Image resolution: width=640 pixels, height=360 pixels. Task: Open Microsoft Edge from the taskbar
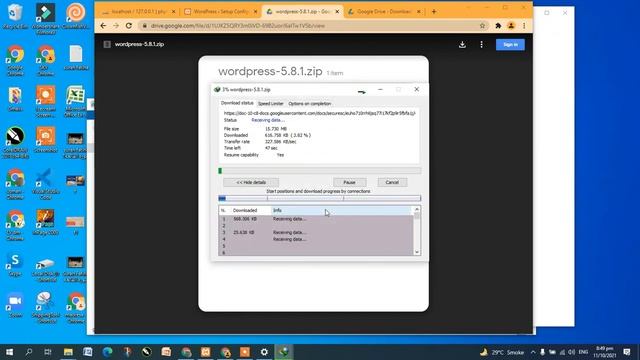[107, 352]
